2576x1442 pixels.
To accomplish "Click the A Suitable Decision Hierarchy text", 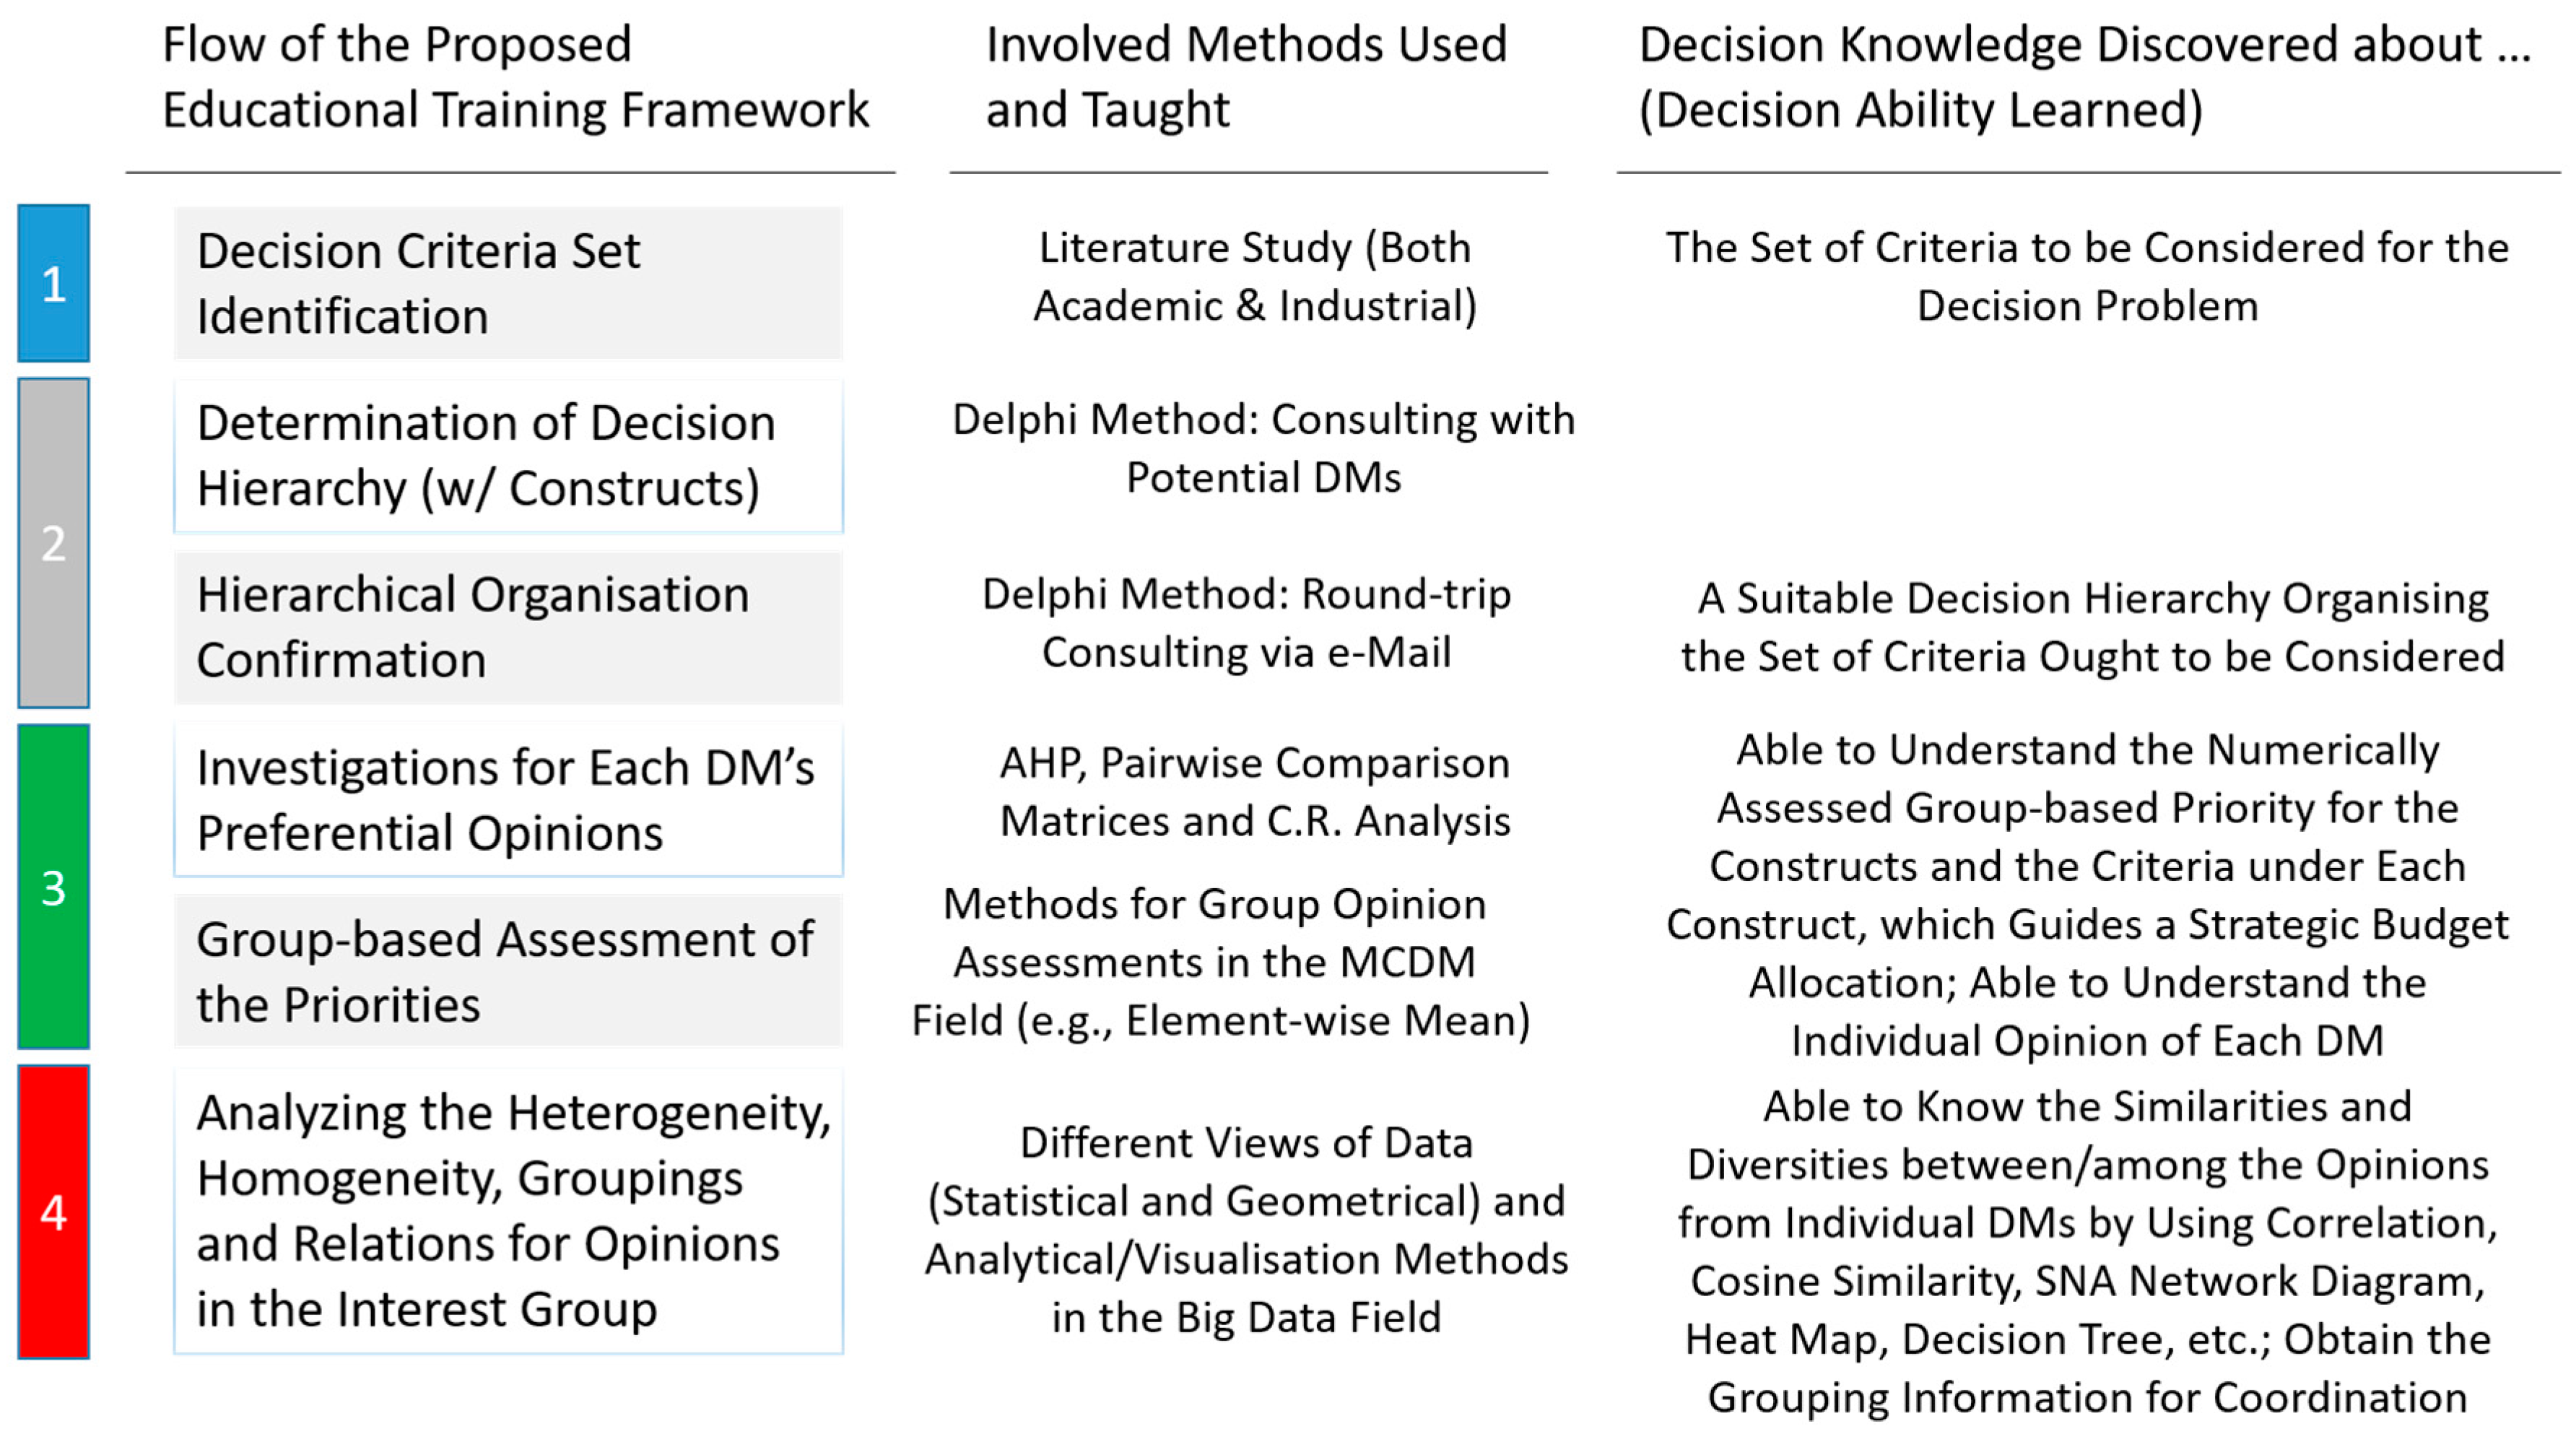I will coord(2092,627).
